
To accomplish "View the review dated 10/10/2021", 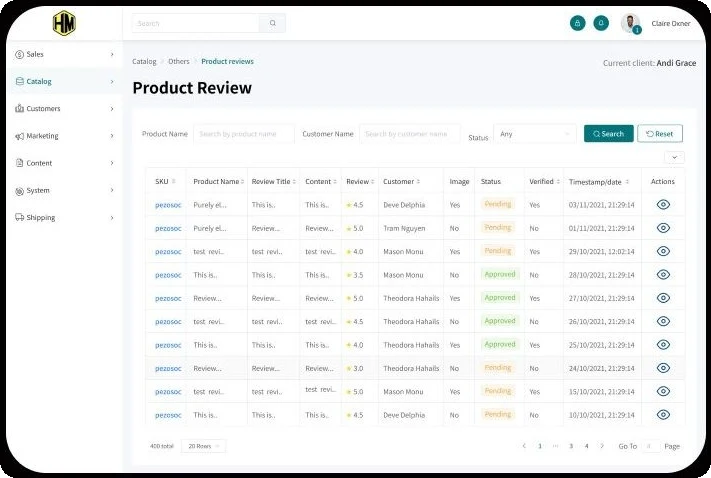I will tap(663, 415).
